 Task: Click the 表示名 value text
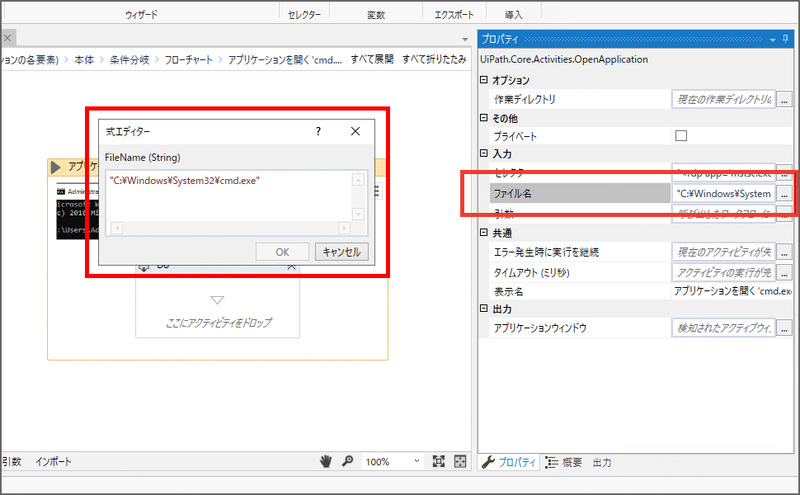point(733,291)
